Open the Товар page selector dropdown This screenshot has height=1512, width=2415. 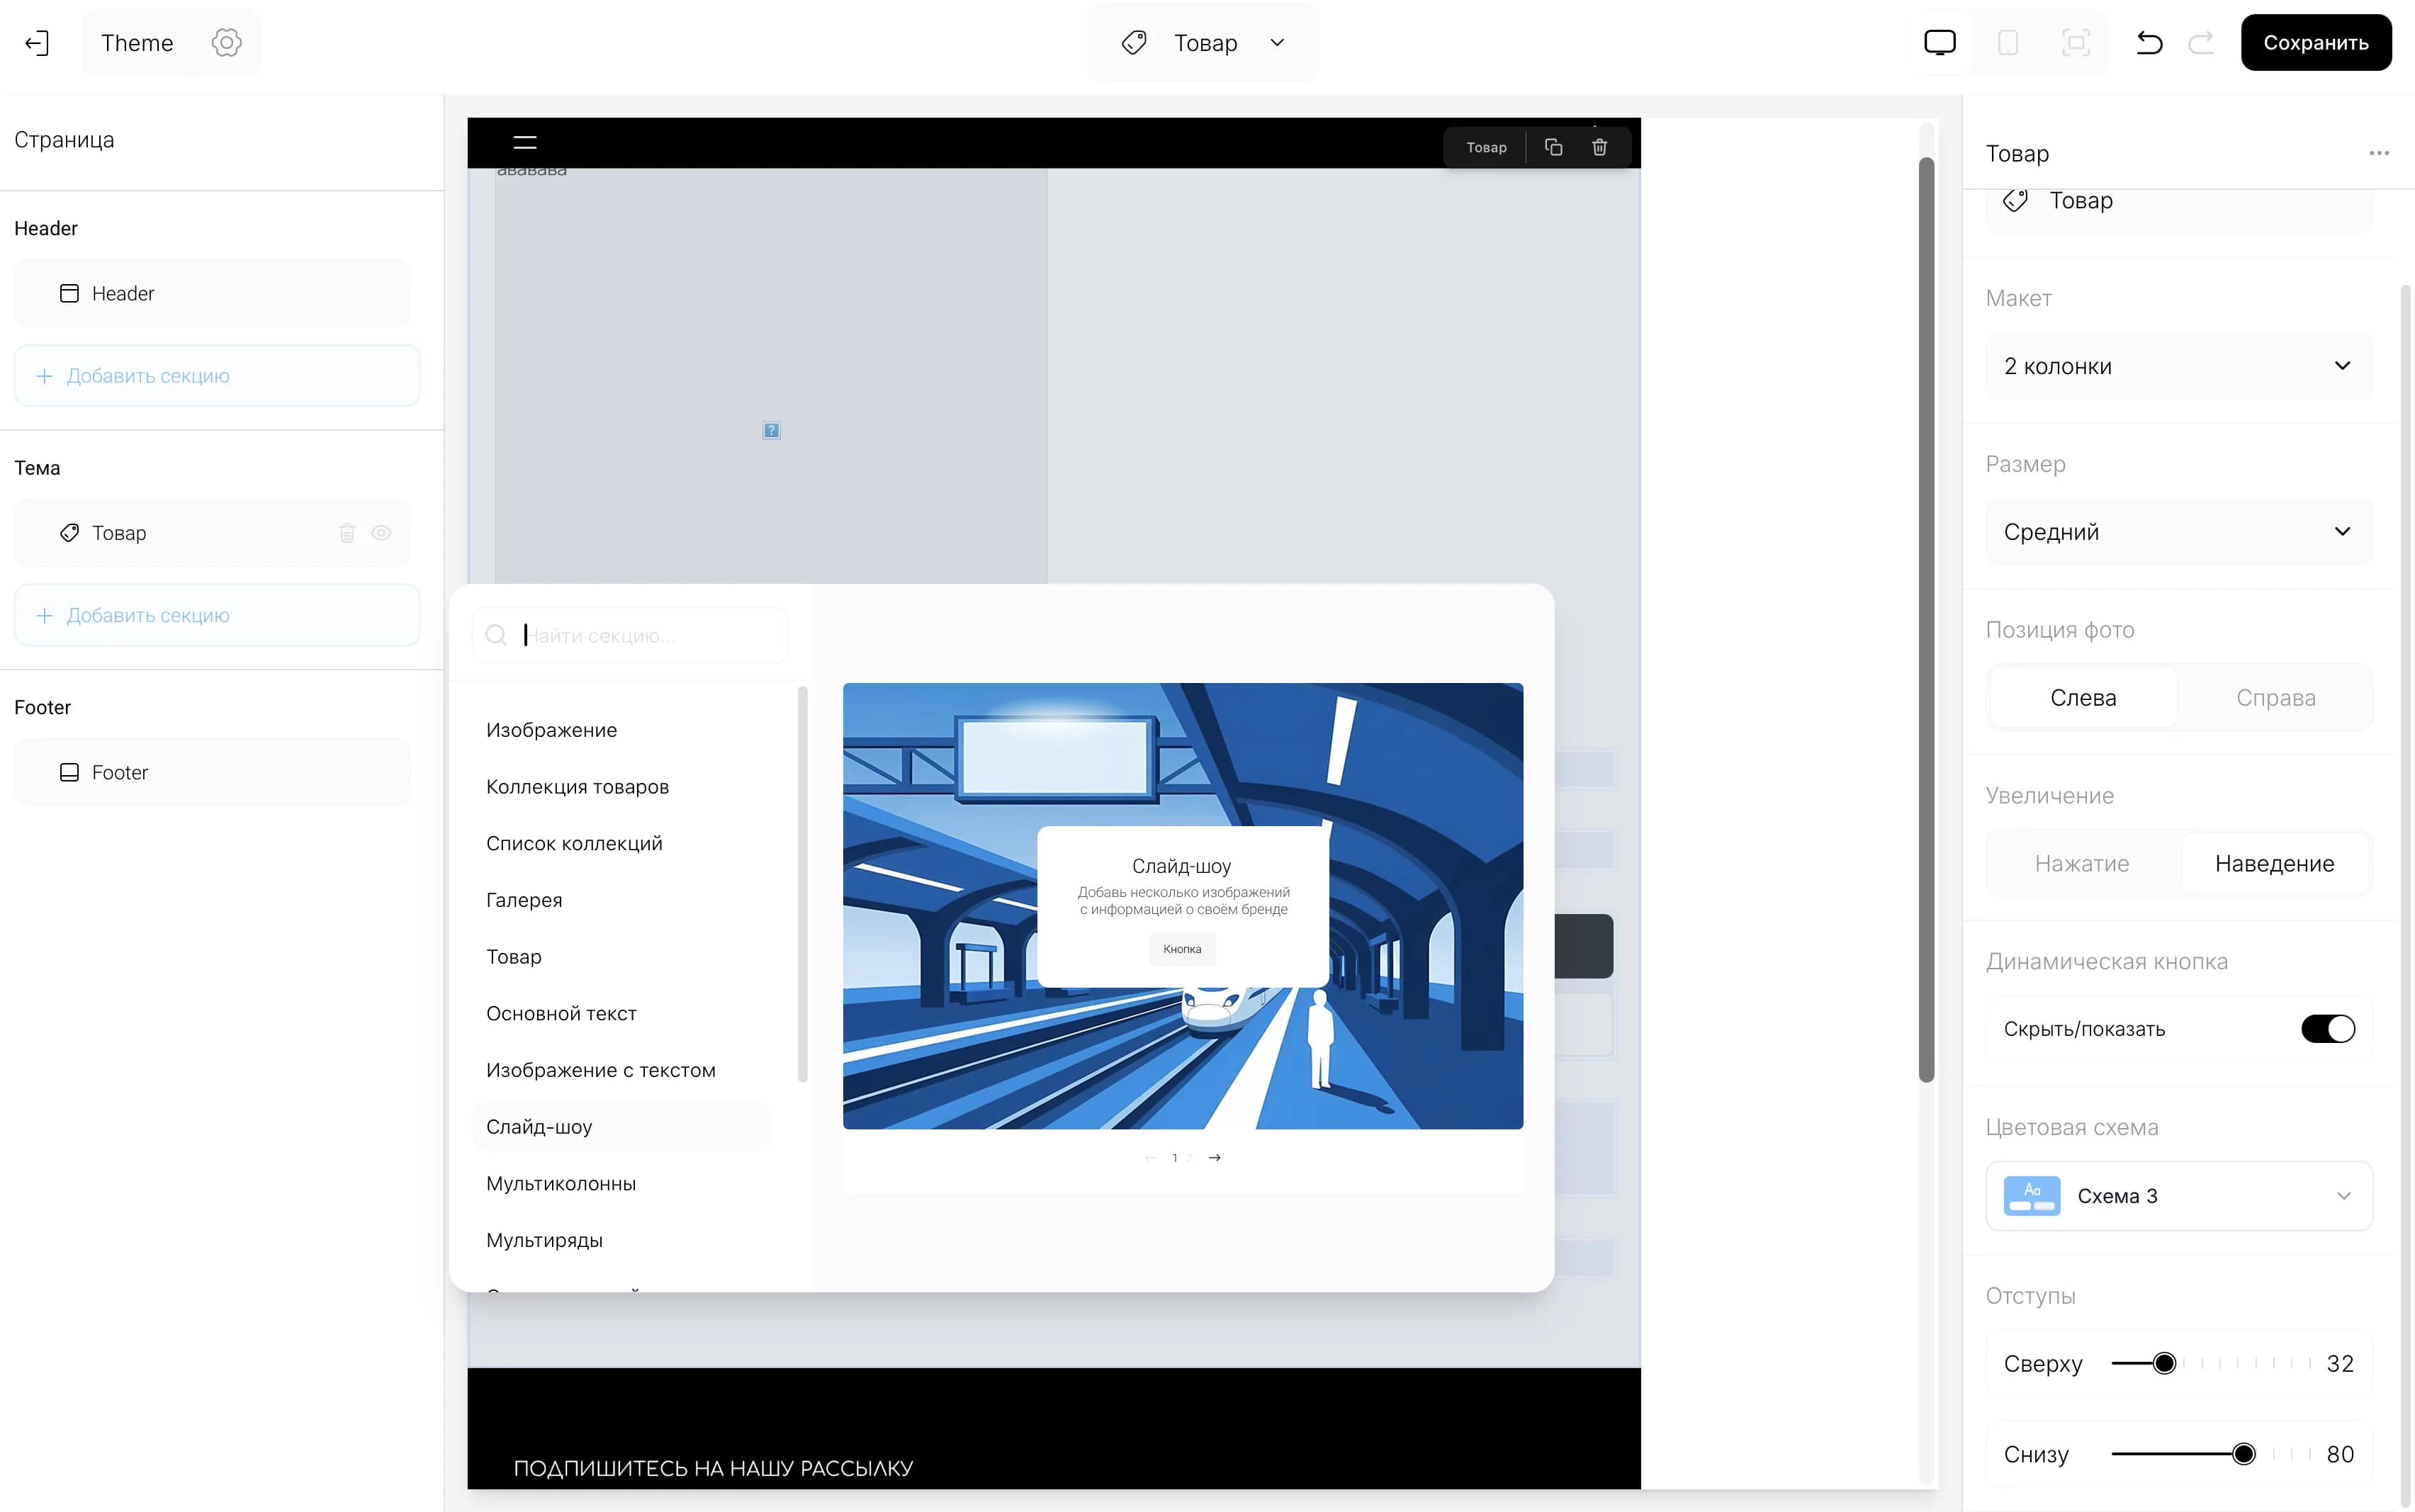click(1203, 43)
